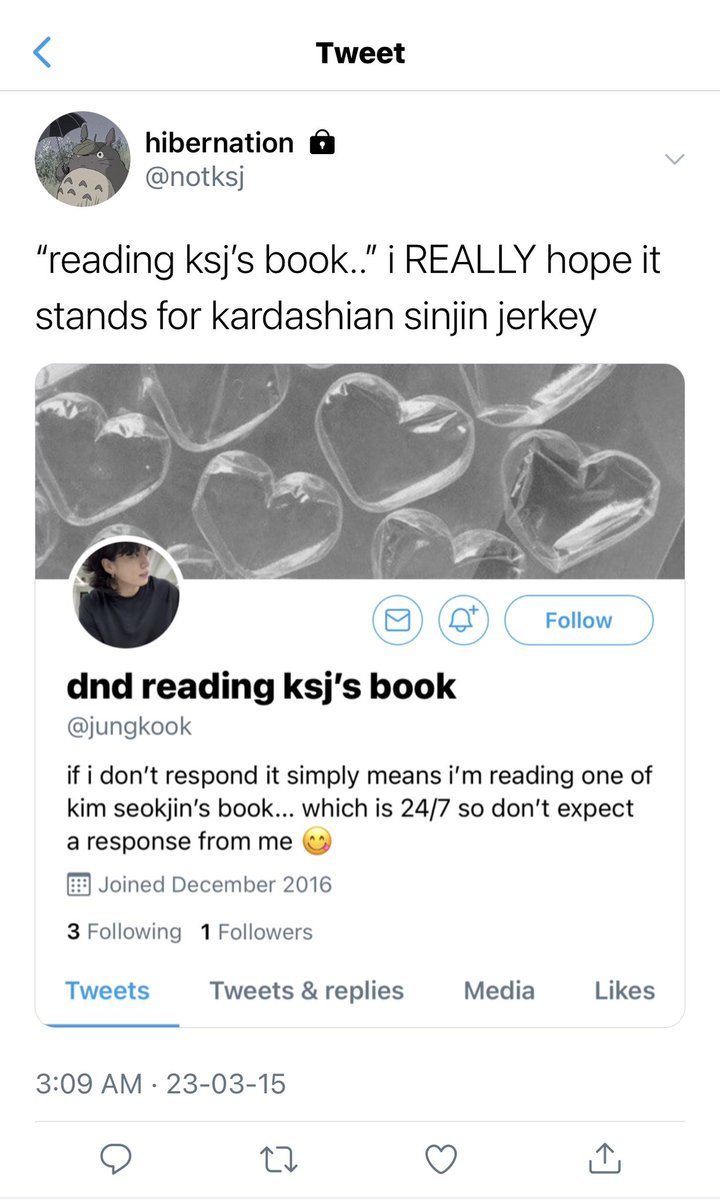Viewport: 720px width, 1200px height.
Task: Open the @notksj handle
Action: coord(195,177)
